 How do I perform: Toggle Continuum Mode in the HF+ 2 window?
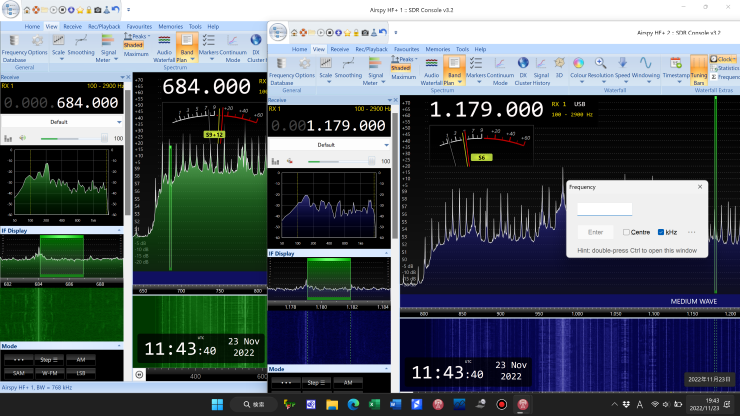(500, 71)
